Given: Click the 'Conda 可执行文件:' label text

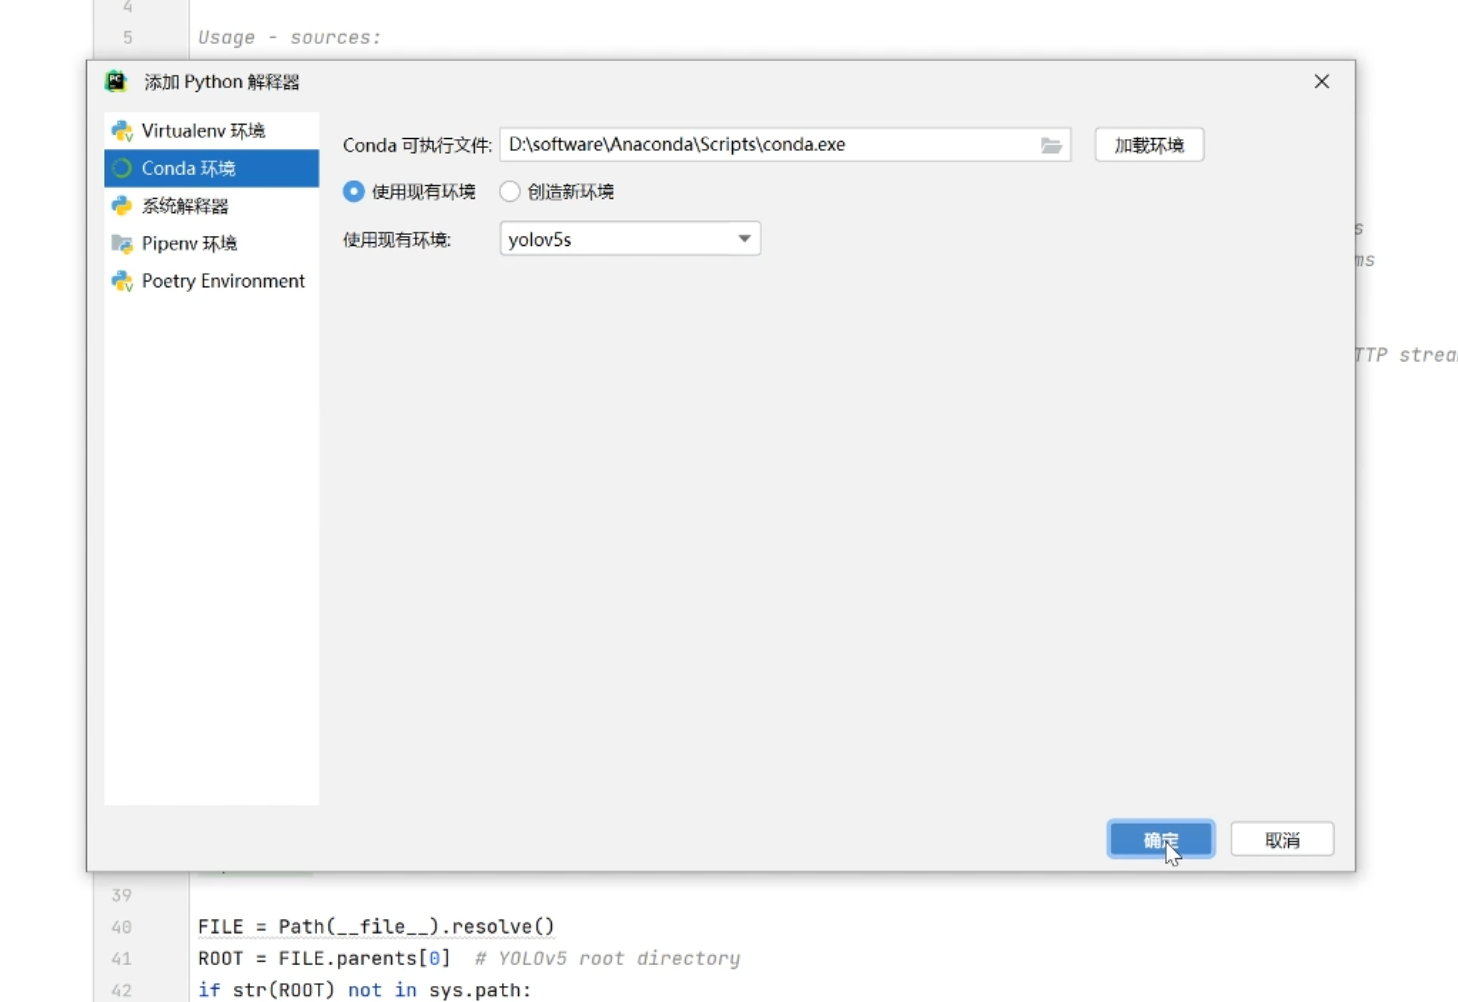Looking at the screenshot, I should click(x=417, y=145).
